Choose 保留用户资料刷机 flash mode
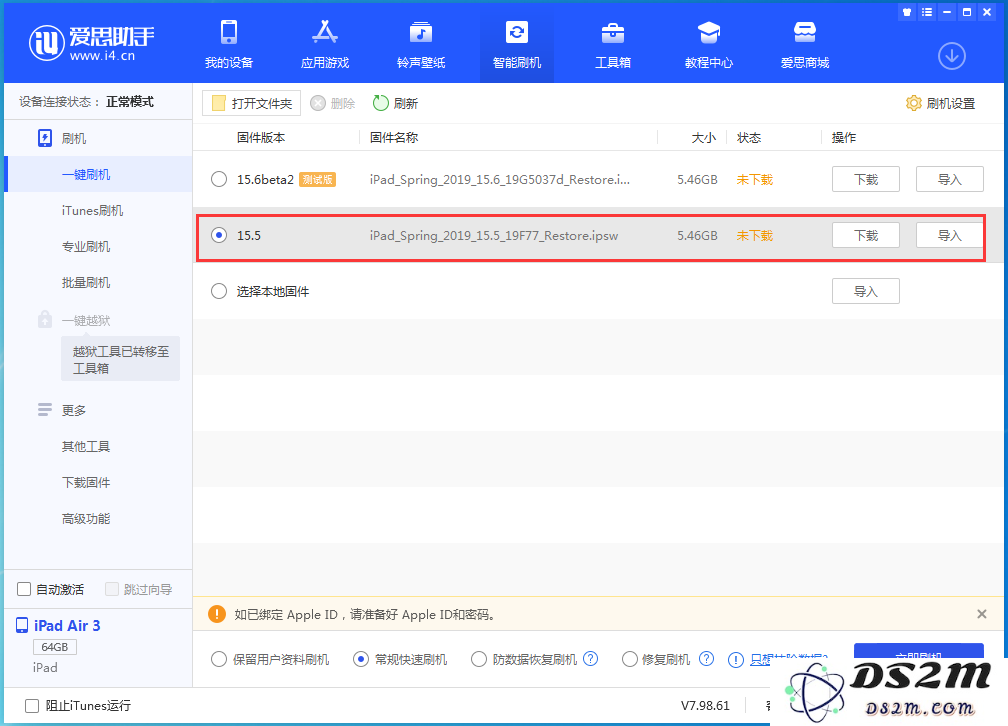 pyautogui.click(x=219, y=659)
